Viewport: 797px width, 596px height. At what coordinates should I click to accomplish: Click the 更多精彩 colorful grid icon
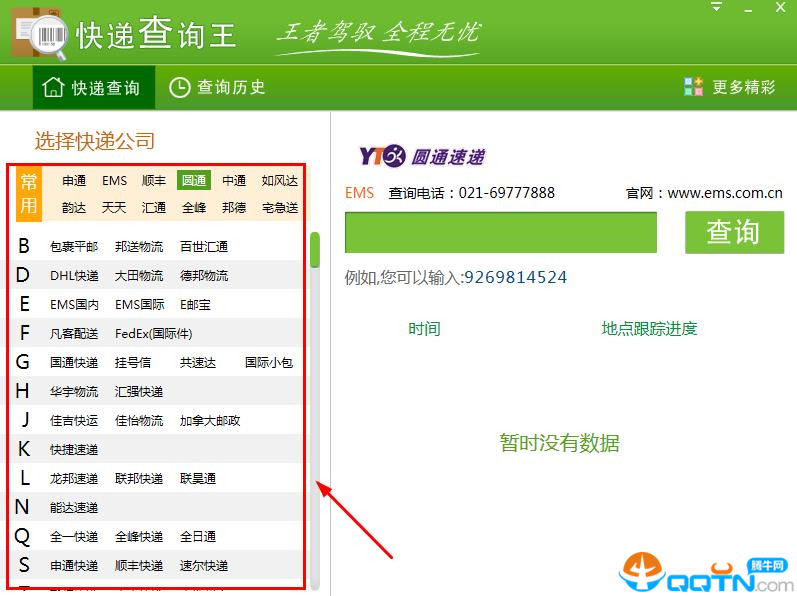[694, 87]
